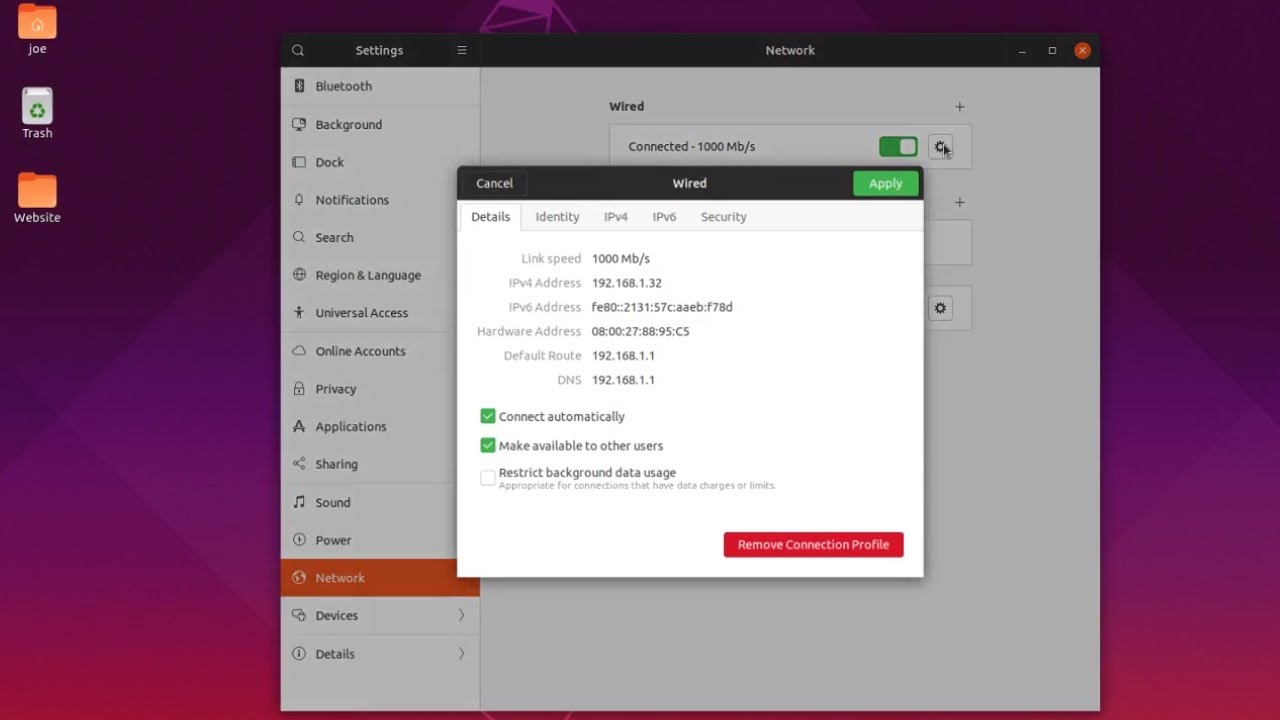The image size is (1280, 720).
Task: Switch to the IPv6 tab
Action: pyautogui.click(x=664, y=217)
